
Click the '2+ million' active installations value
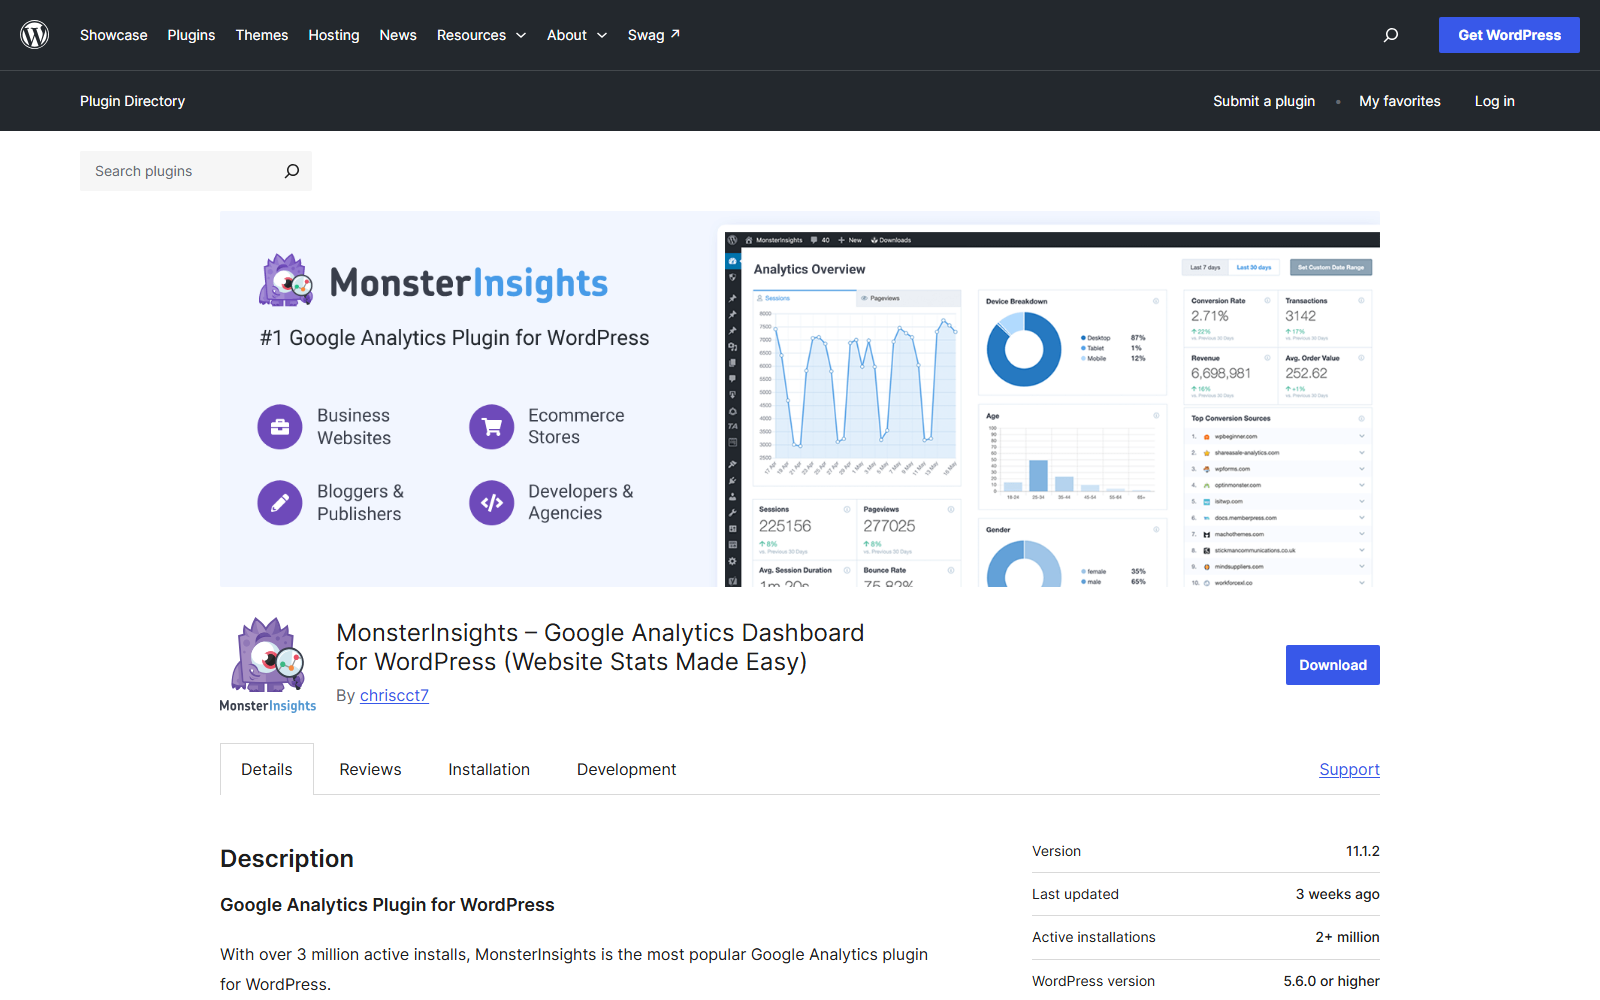1347,937
